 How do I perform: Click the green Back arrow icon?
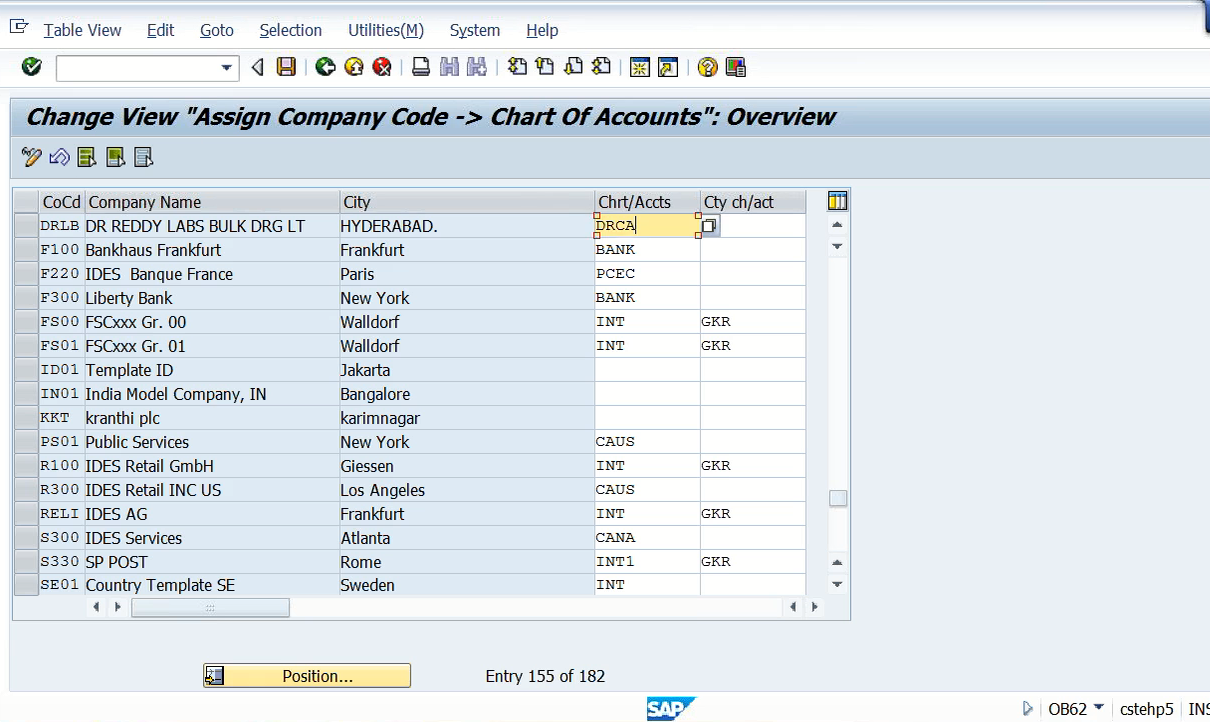coord(325,67)
